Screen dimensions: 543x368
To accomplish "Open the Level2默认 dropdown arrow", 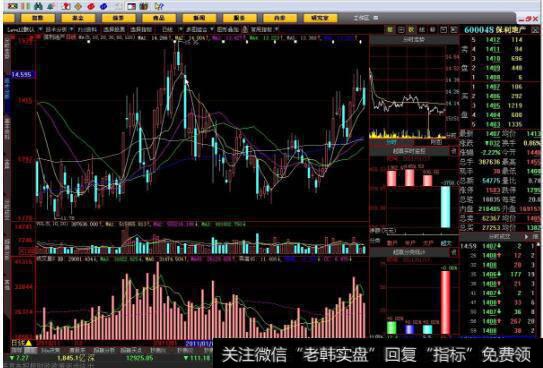I will (40, 29).
